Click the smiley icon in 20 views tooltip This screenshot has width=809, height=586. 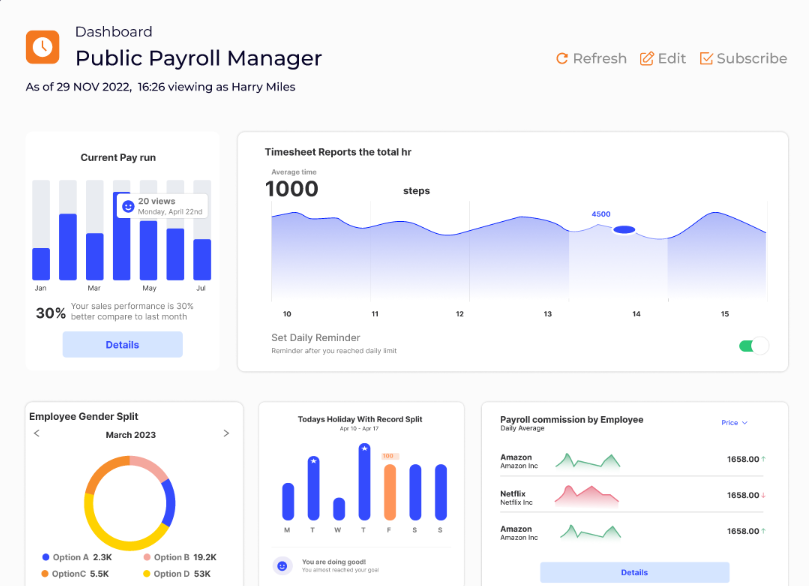[x=127, y=207]
